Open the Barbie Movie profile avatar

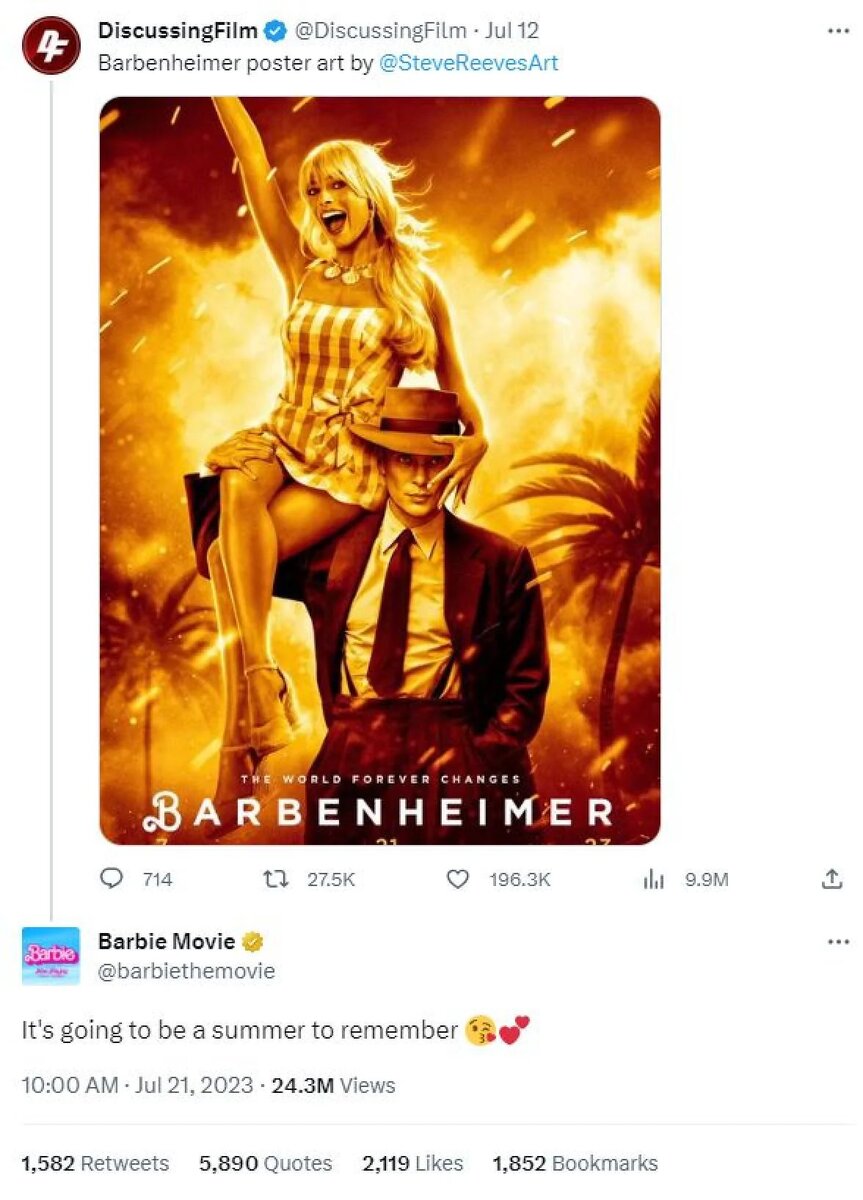51,956
